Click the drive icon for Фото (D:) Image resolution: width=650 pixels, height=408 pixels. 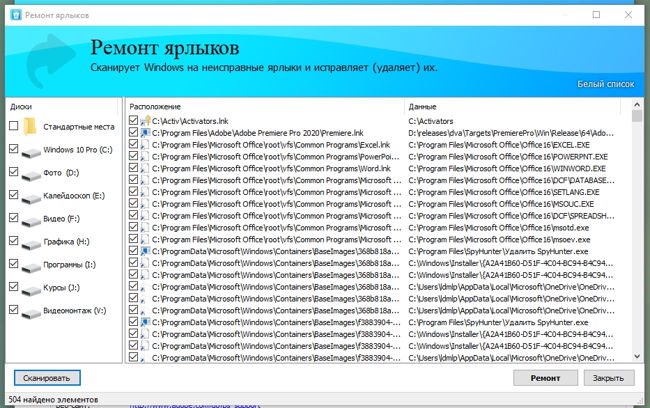click(x=31, y=176)
